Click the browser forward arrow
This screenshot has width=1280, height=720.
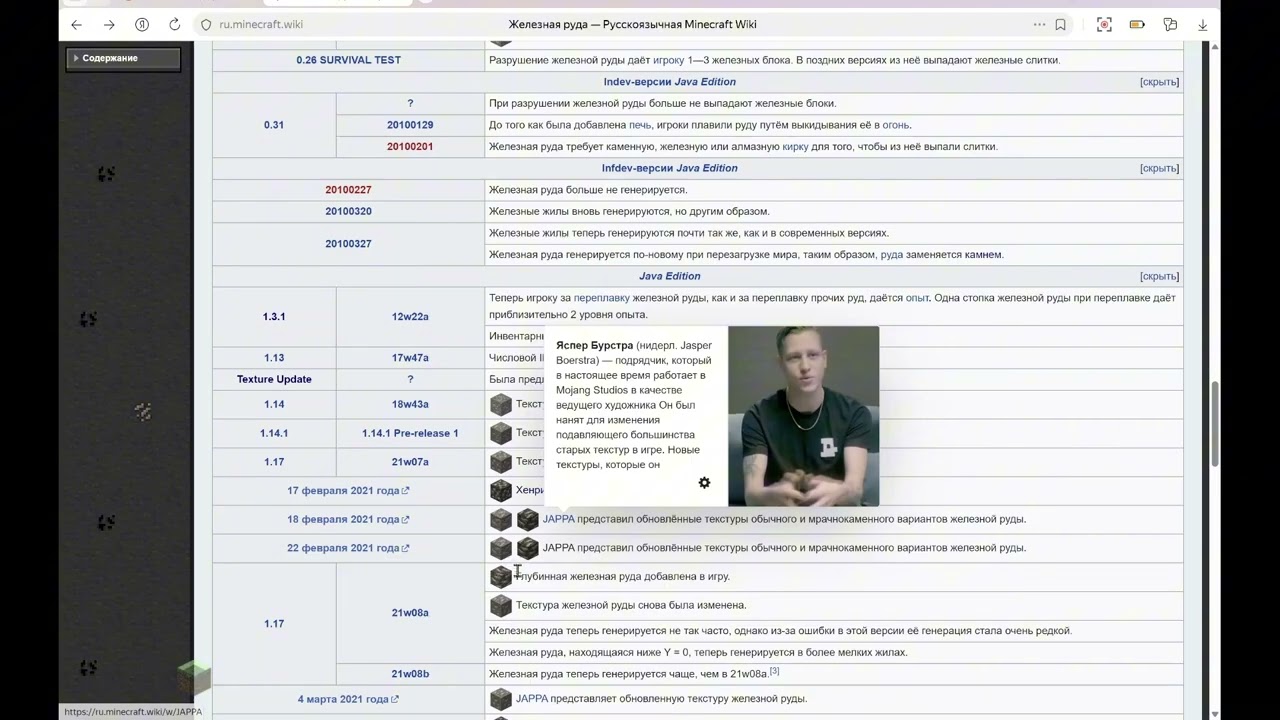pos(109,25)
